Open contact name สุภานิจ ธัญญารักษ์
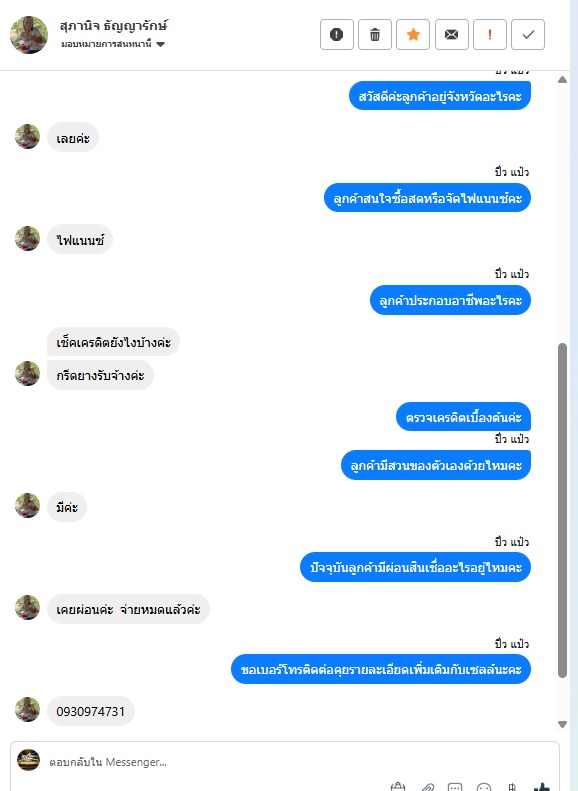Image resolution: width=578 pixels, height=791 pixels. pos(113,26)
